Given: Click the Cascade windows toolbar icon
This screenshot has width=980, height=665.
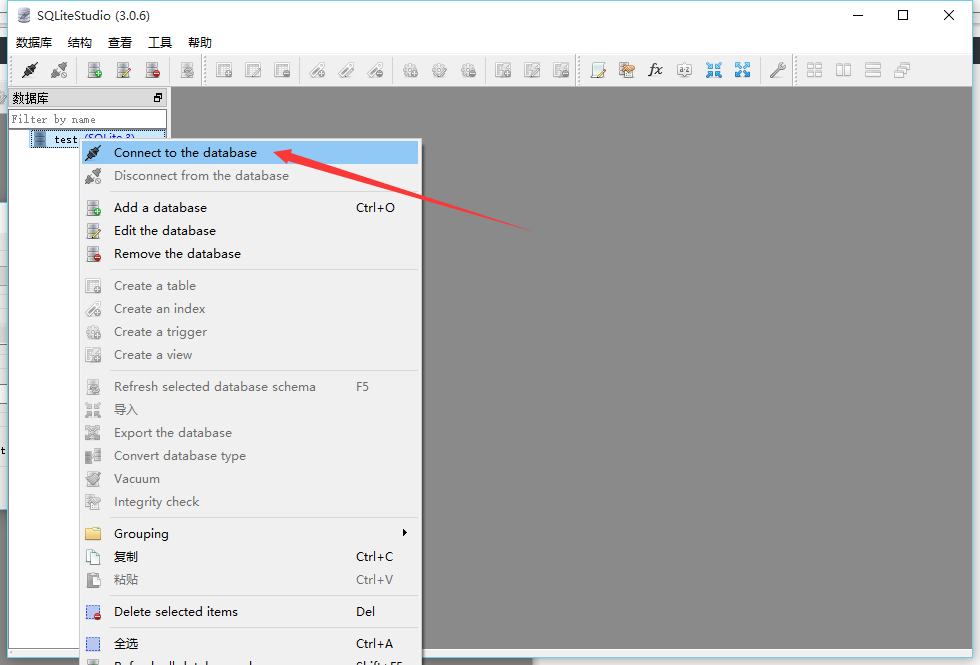Looking at the screenshot, I should click(901, 70).
